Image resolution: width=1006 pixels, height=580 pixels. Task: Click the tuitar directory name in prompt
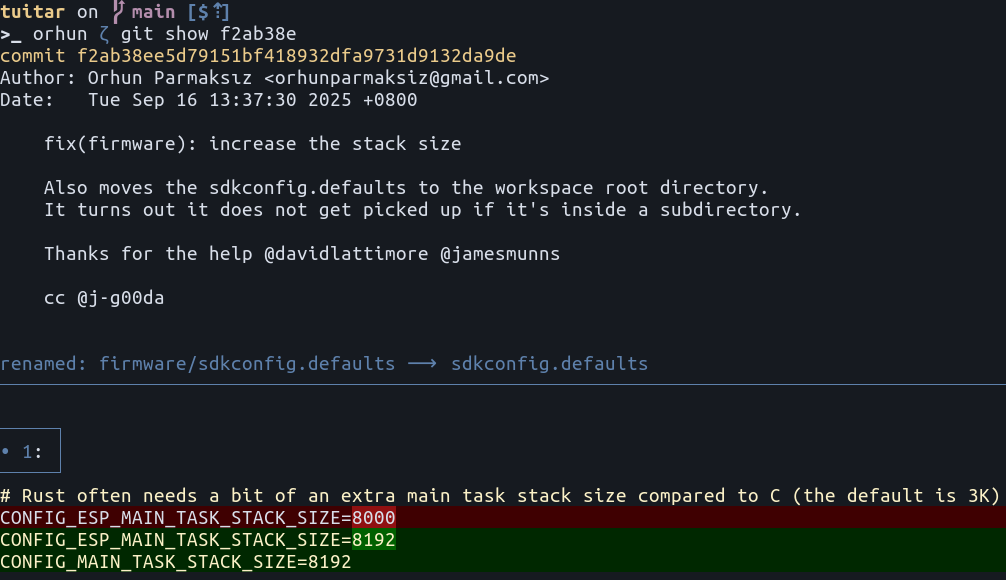pyautogui.click(x=33, y=12)
